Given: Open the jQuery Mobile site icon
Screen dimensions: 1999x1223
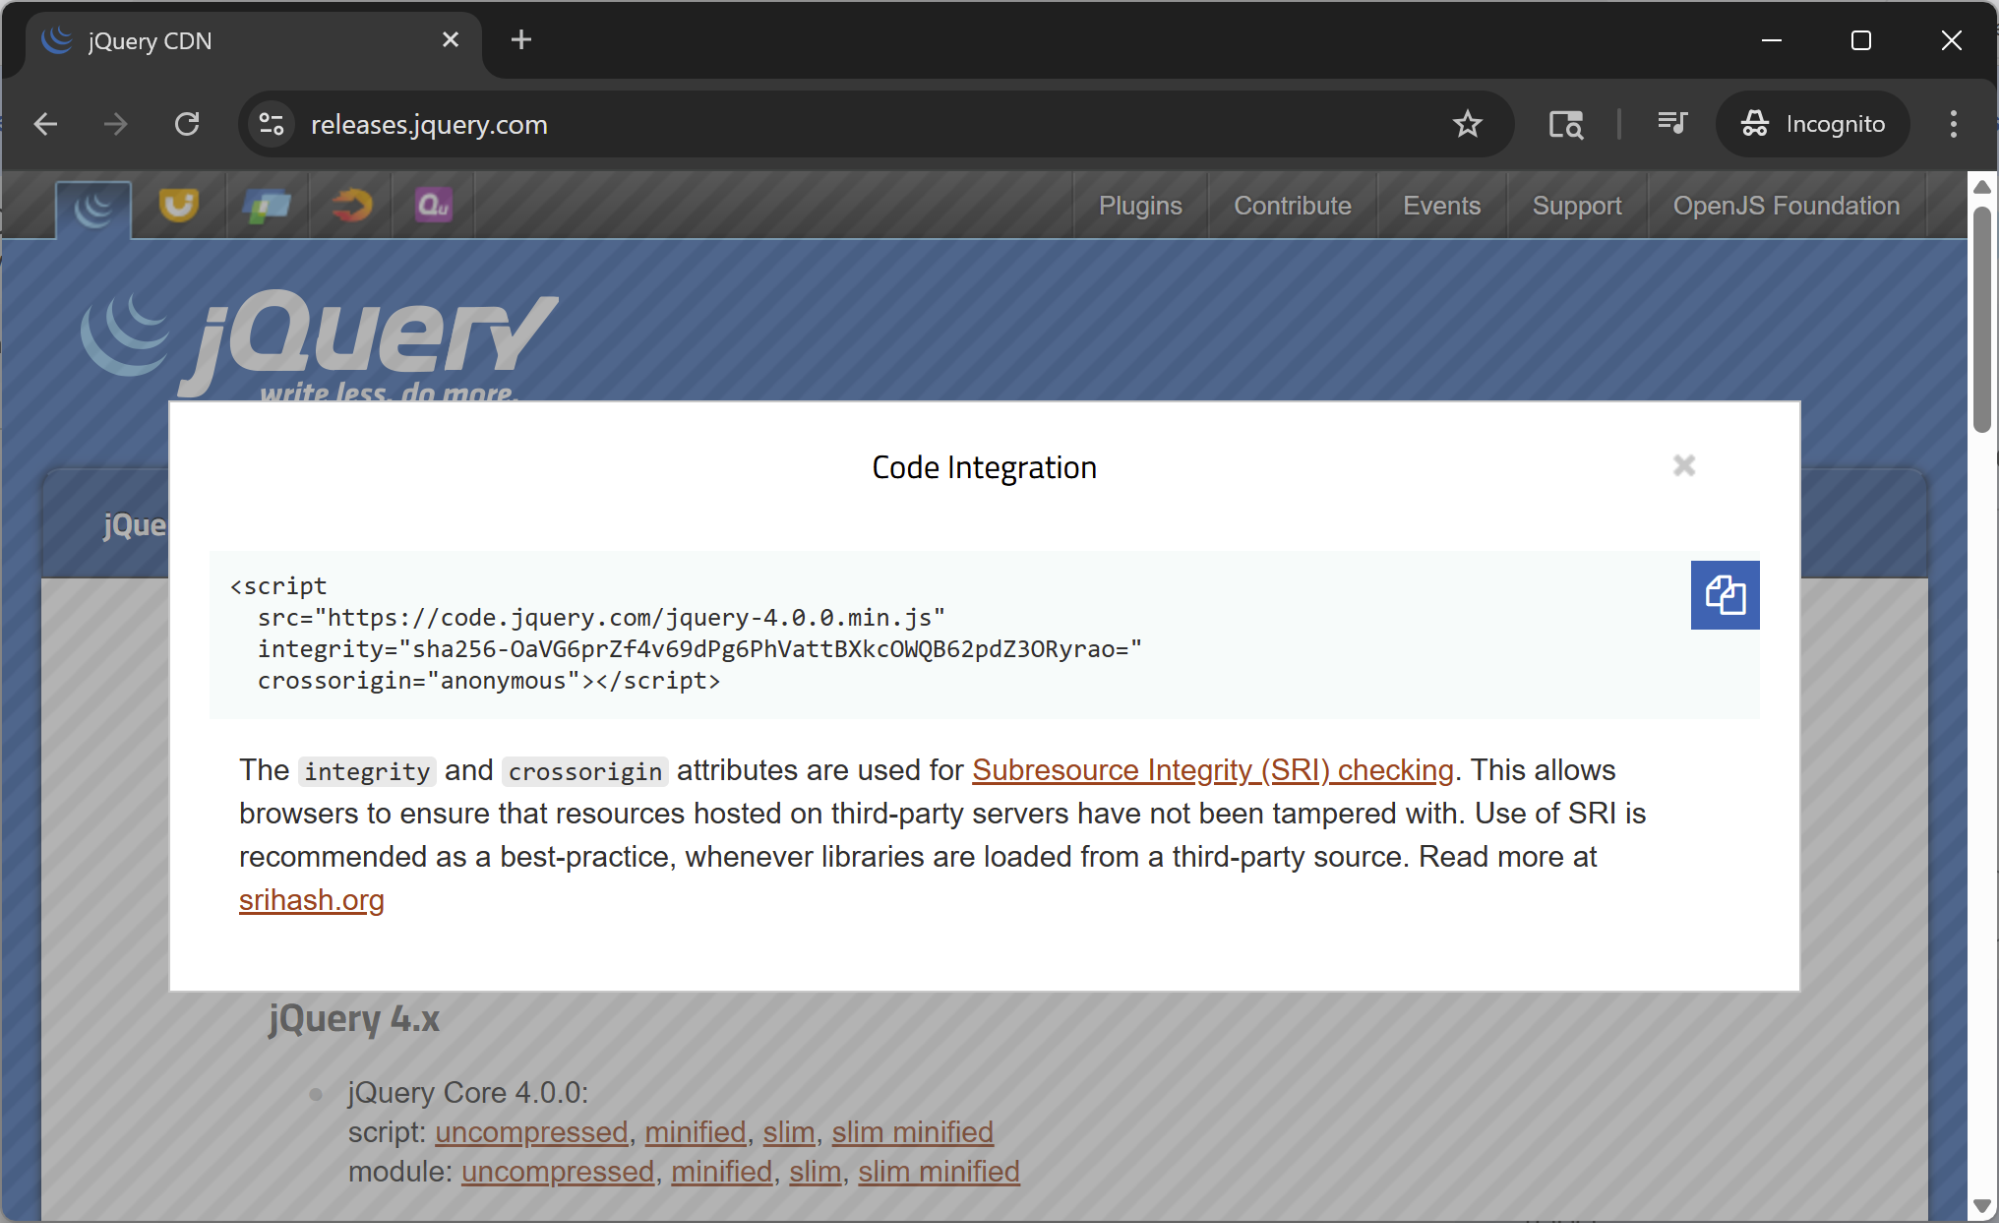Looking at the screenshot, I should coord(266,206).
